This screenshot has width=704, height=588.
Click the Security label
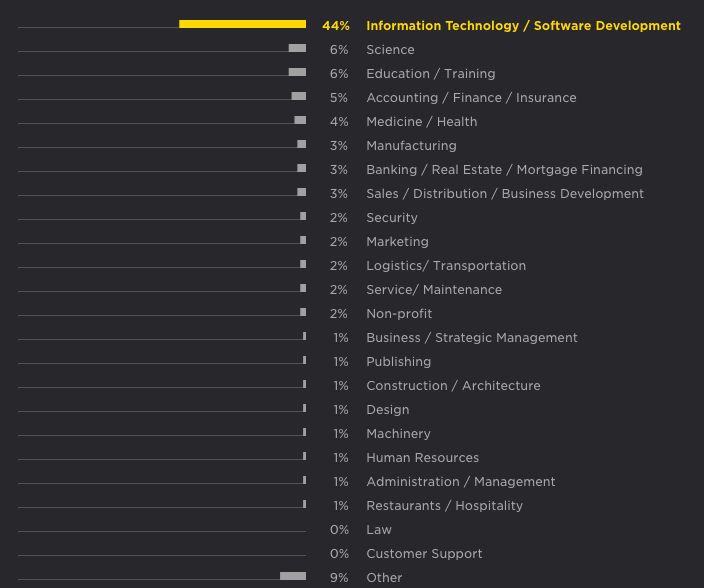[x=392, y=218]
